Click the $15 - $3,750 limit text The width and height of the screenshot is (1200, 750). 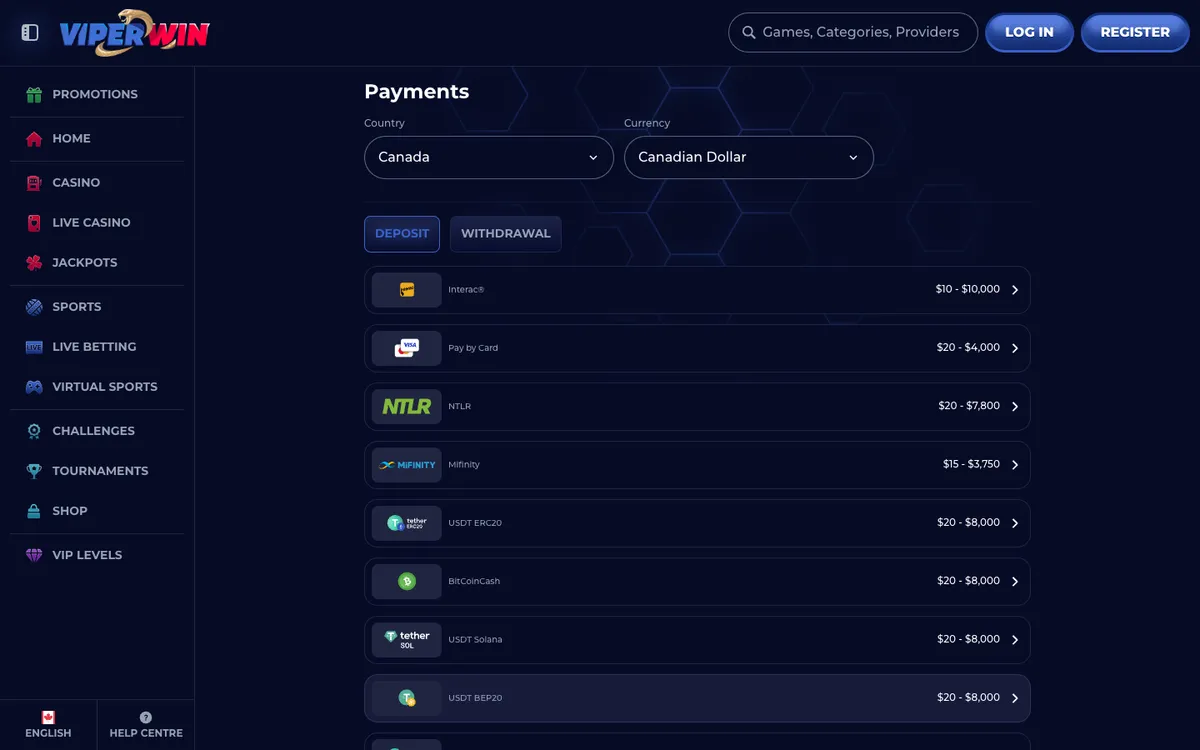pos(971,465)
